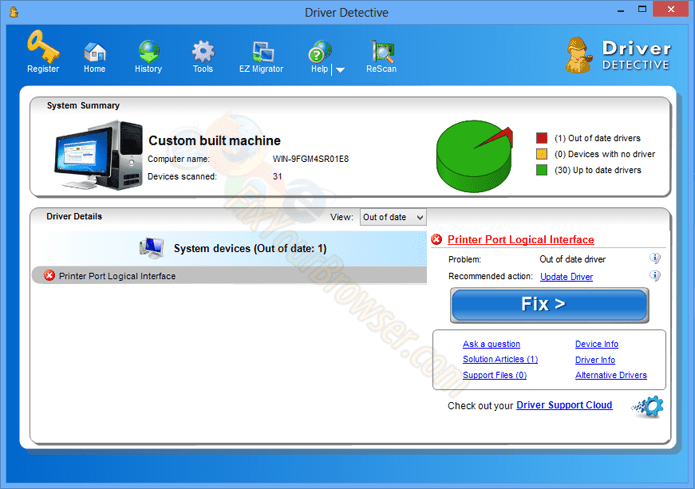Open Alternative Drivers link

click(x=611, y=375)
